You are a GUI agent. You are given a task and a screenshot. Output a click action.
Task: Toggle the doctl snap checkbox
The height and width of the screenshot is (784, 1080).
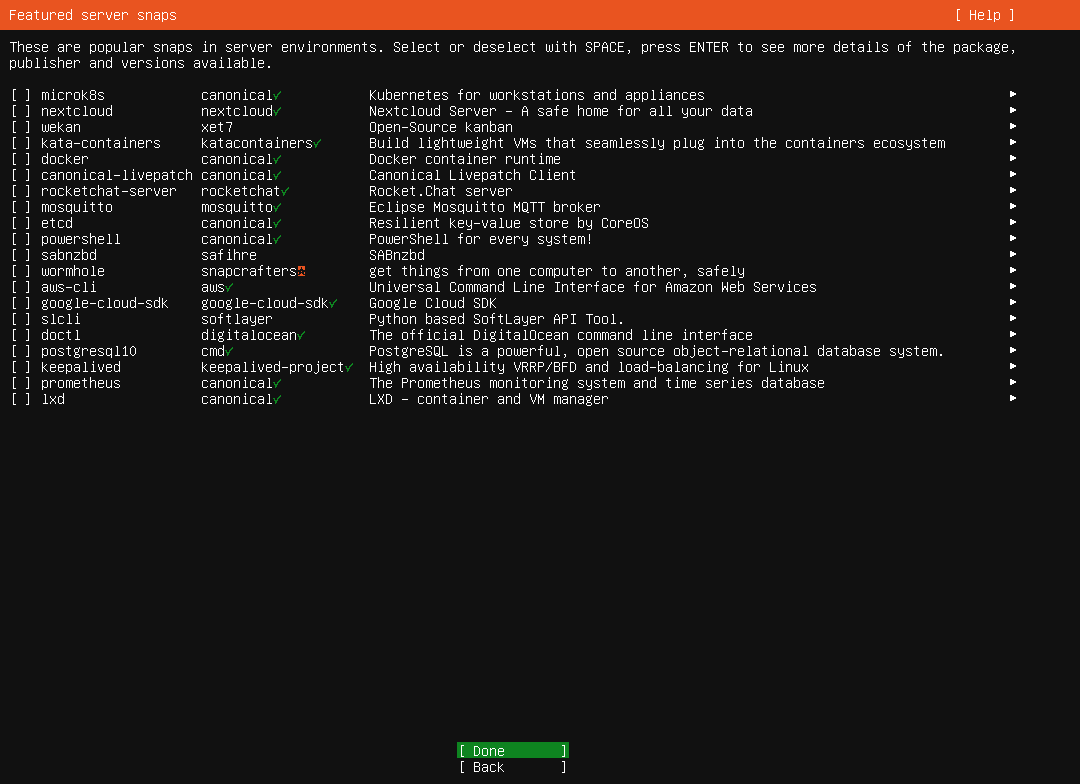(x=21, y=336)
